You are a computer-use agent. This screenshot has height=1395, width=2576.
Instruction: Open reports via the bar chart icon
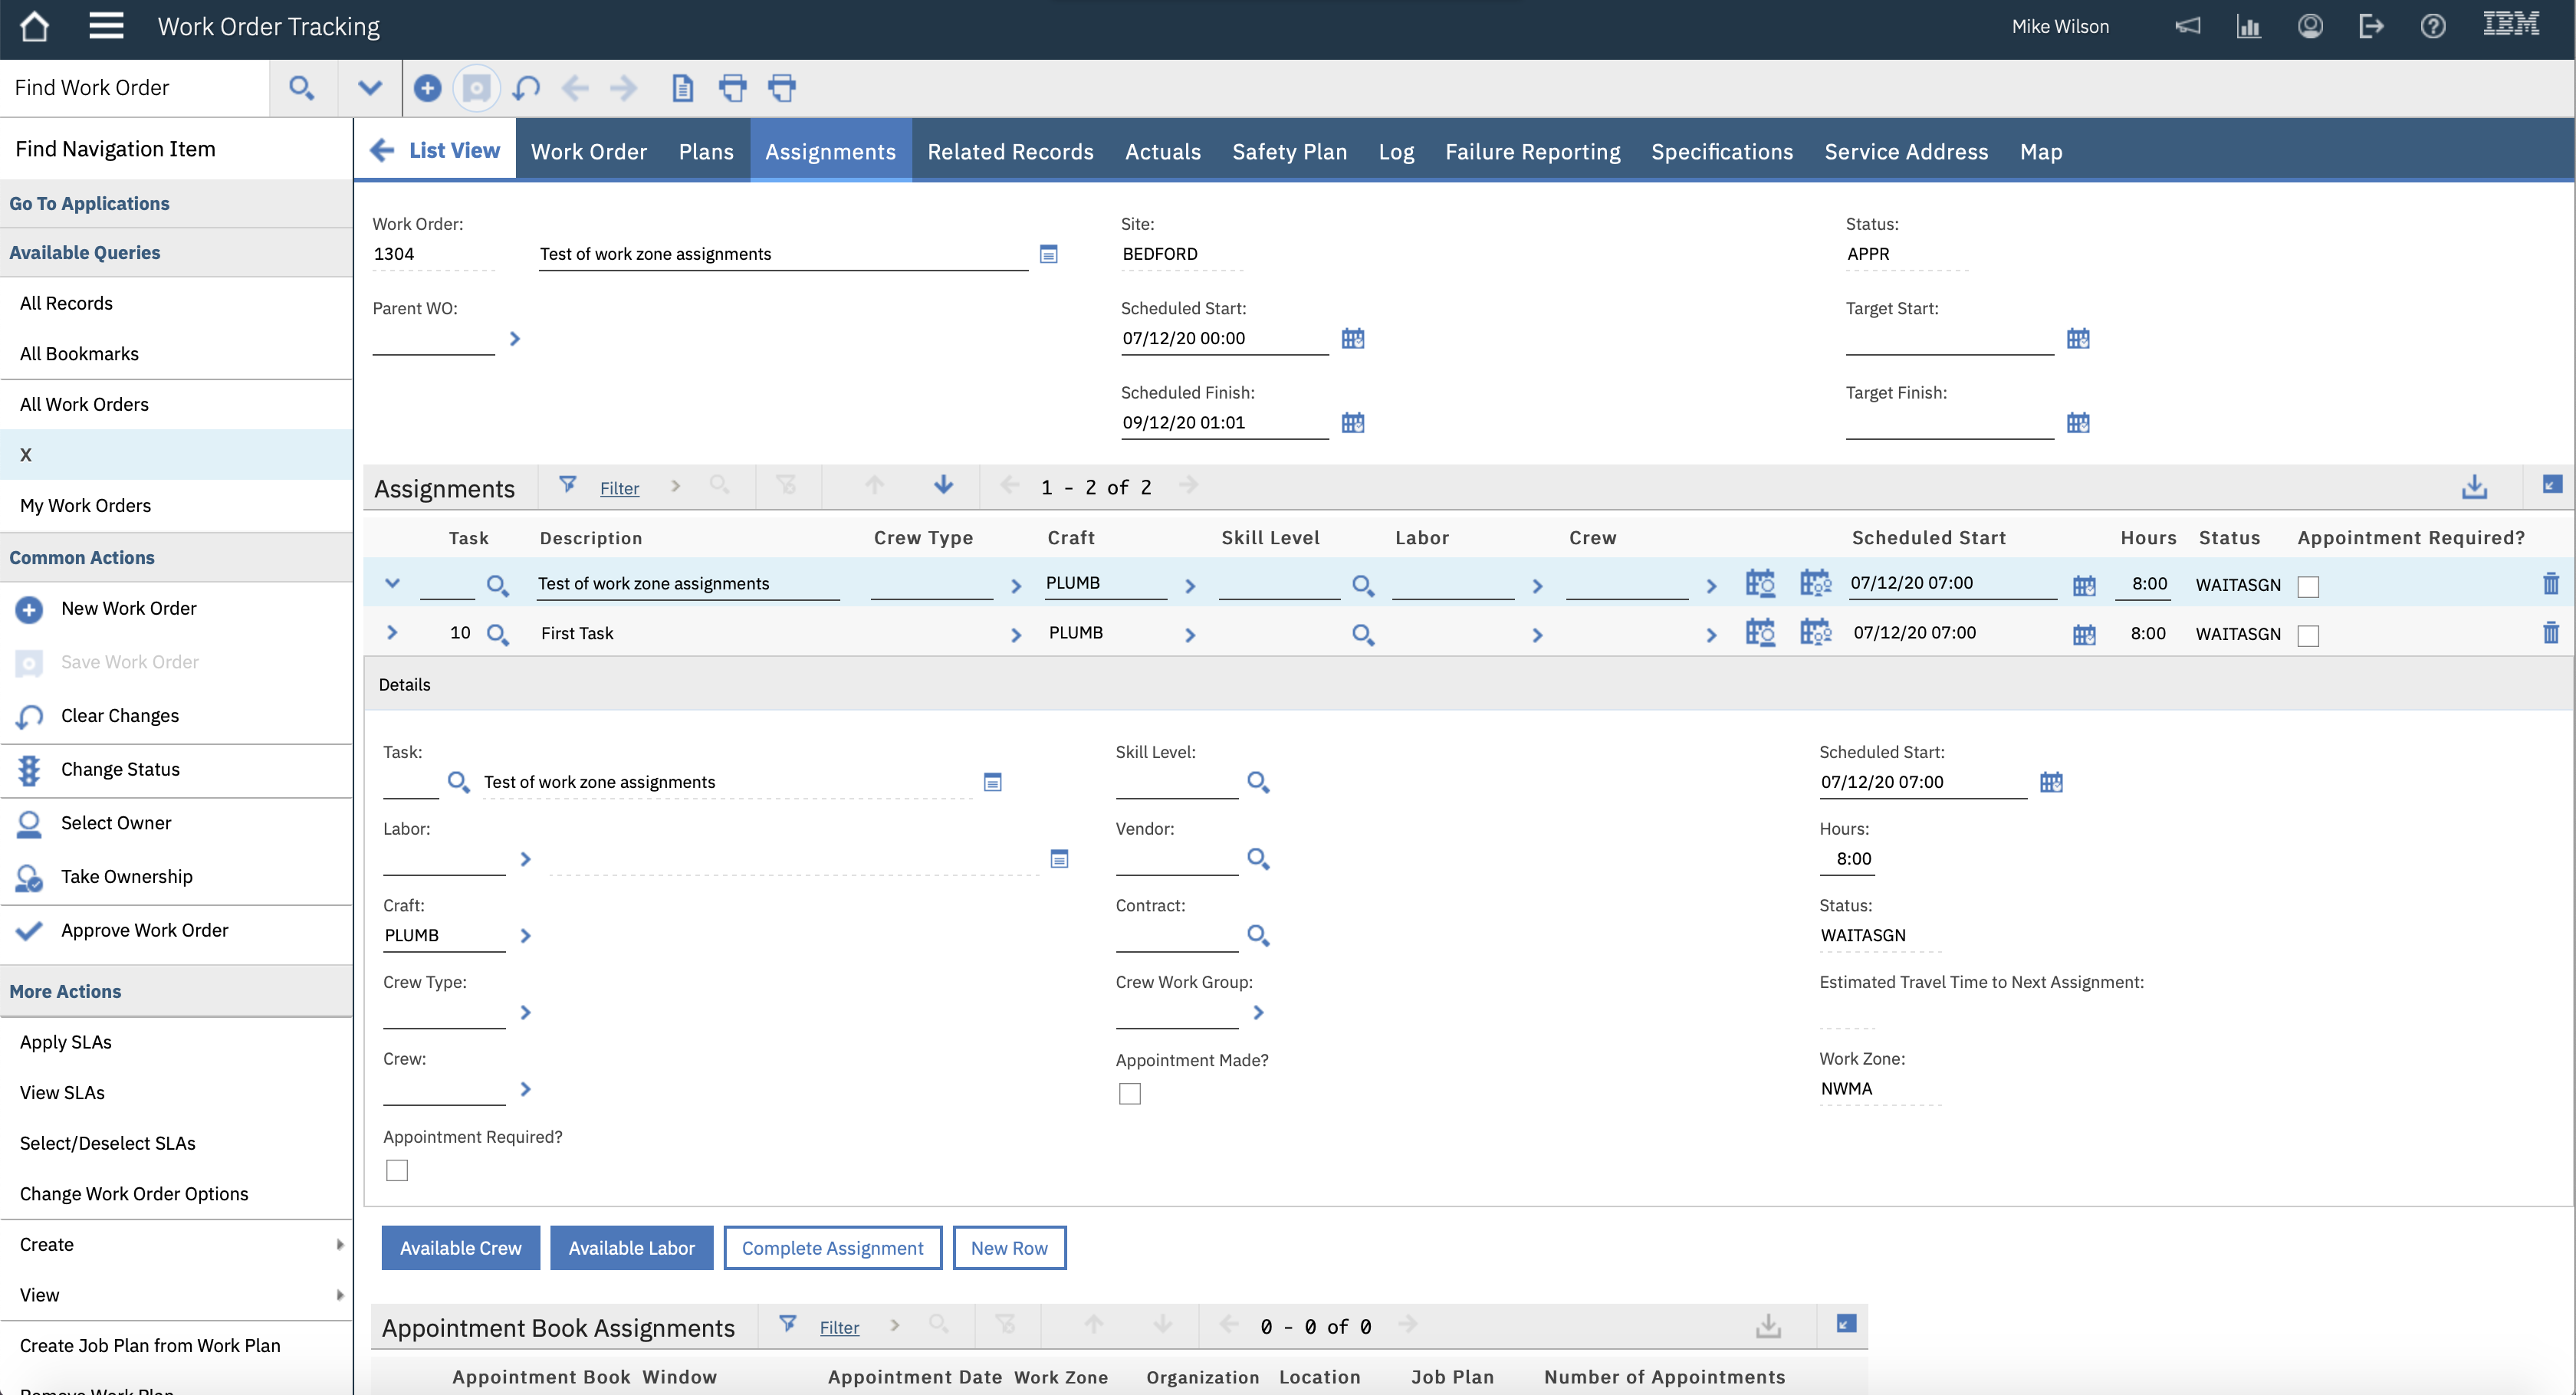pos(2249,26)
